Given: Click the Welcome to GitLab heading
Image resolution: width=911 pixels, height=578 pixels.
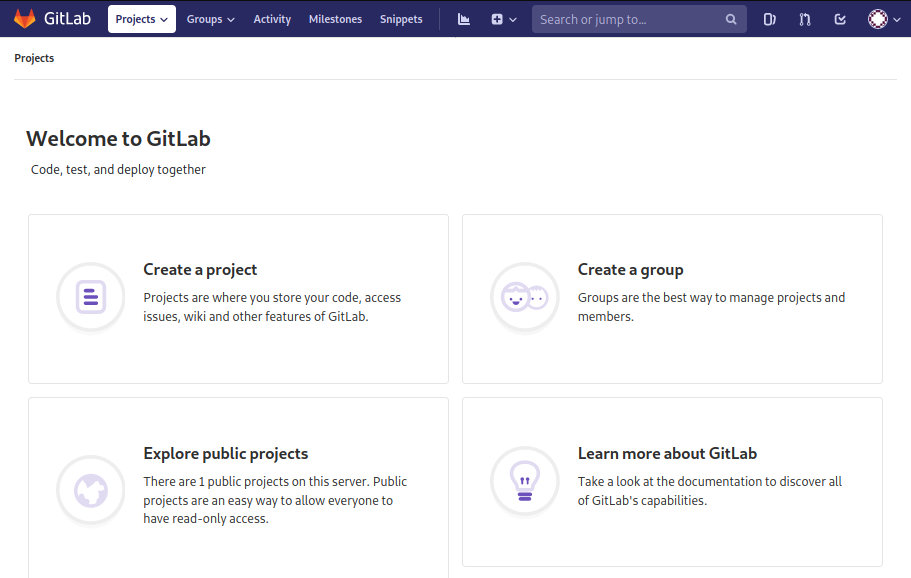Looking at the screenshot, I should [x=119, y=139].
